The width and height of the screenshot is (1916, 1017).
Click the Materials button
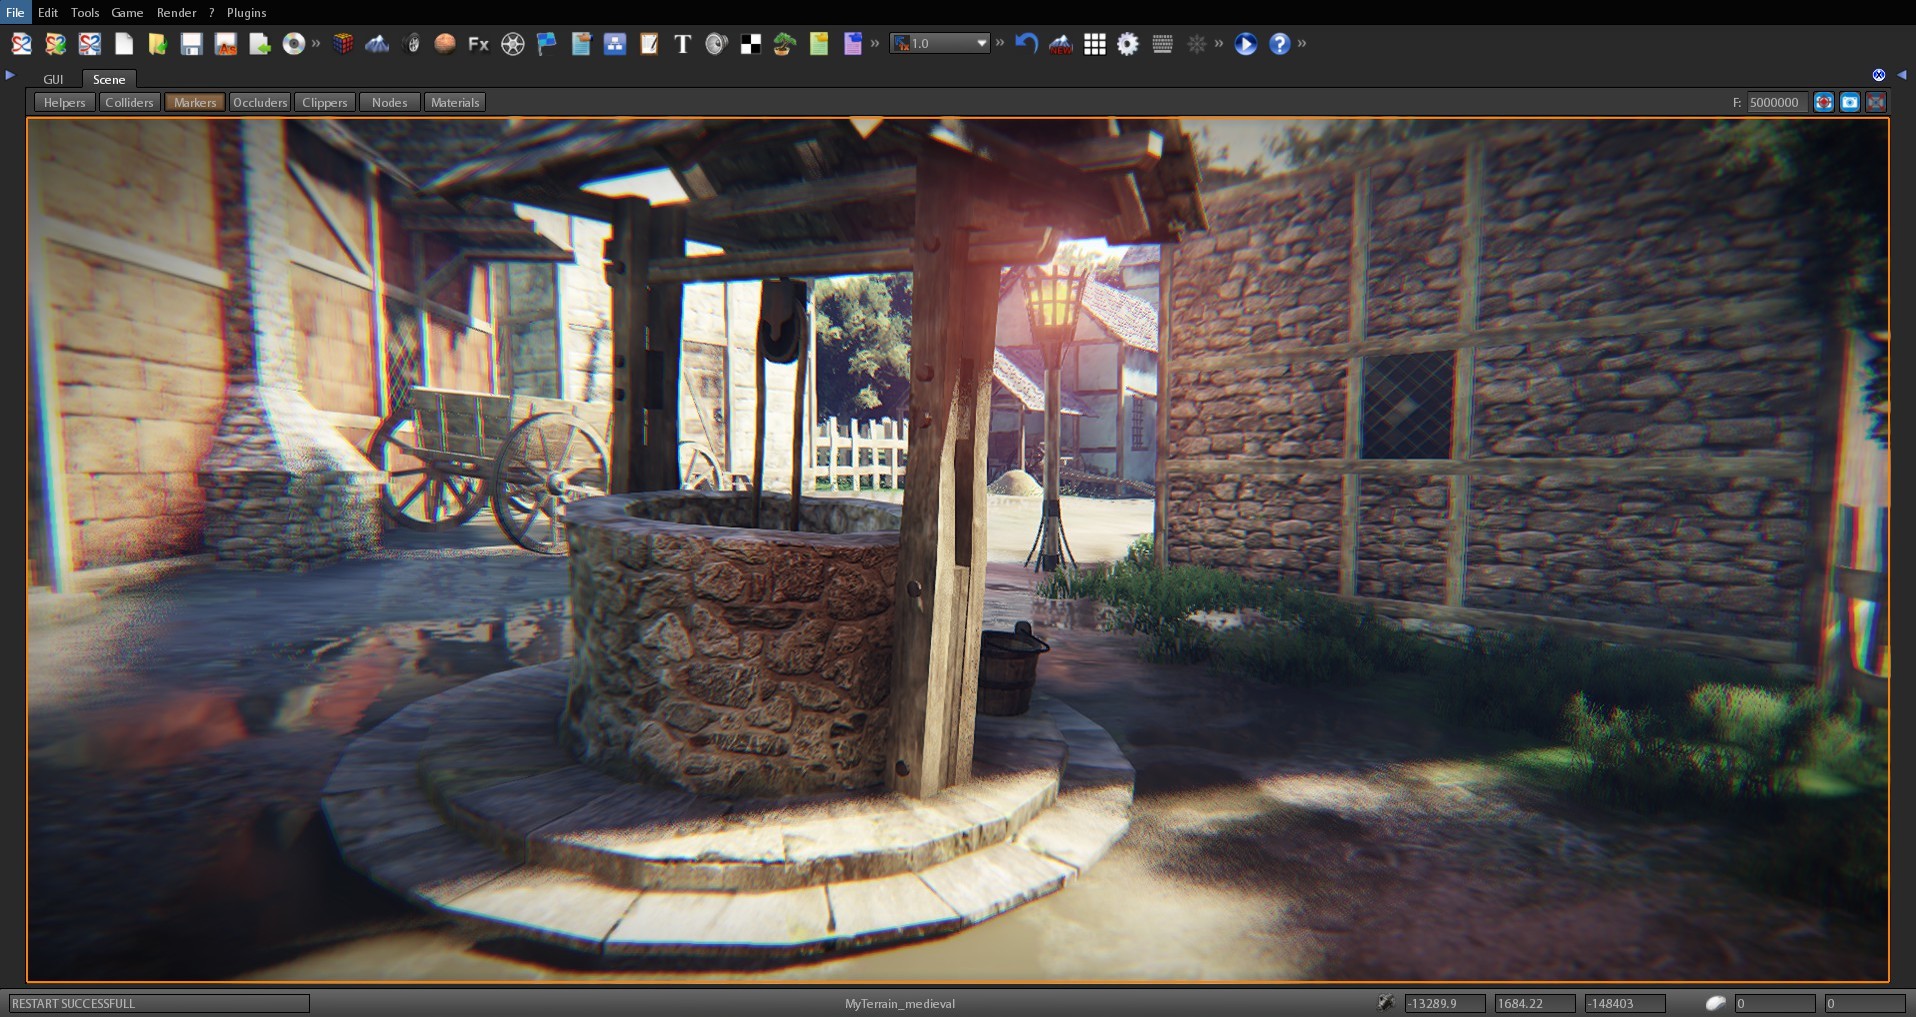pos(455,102)
